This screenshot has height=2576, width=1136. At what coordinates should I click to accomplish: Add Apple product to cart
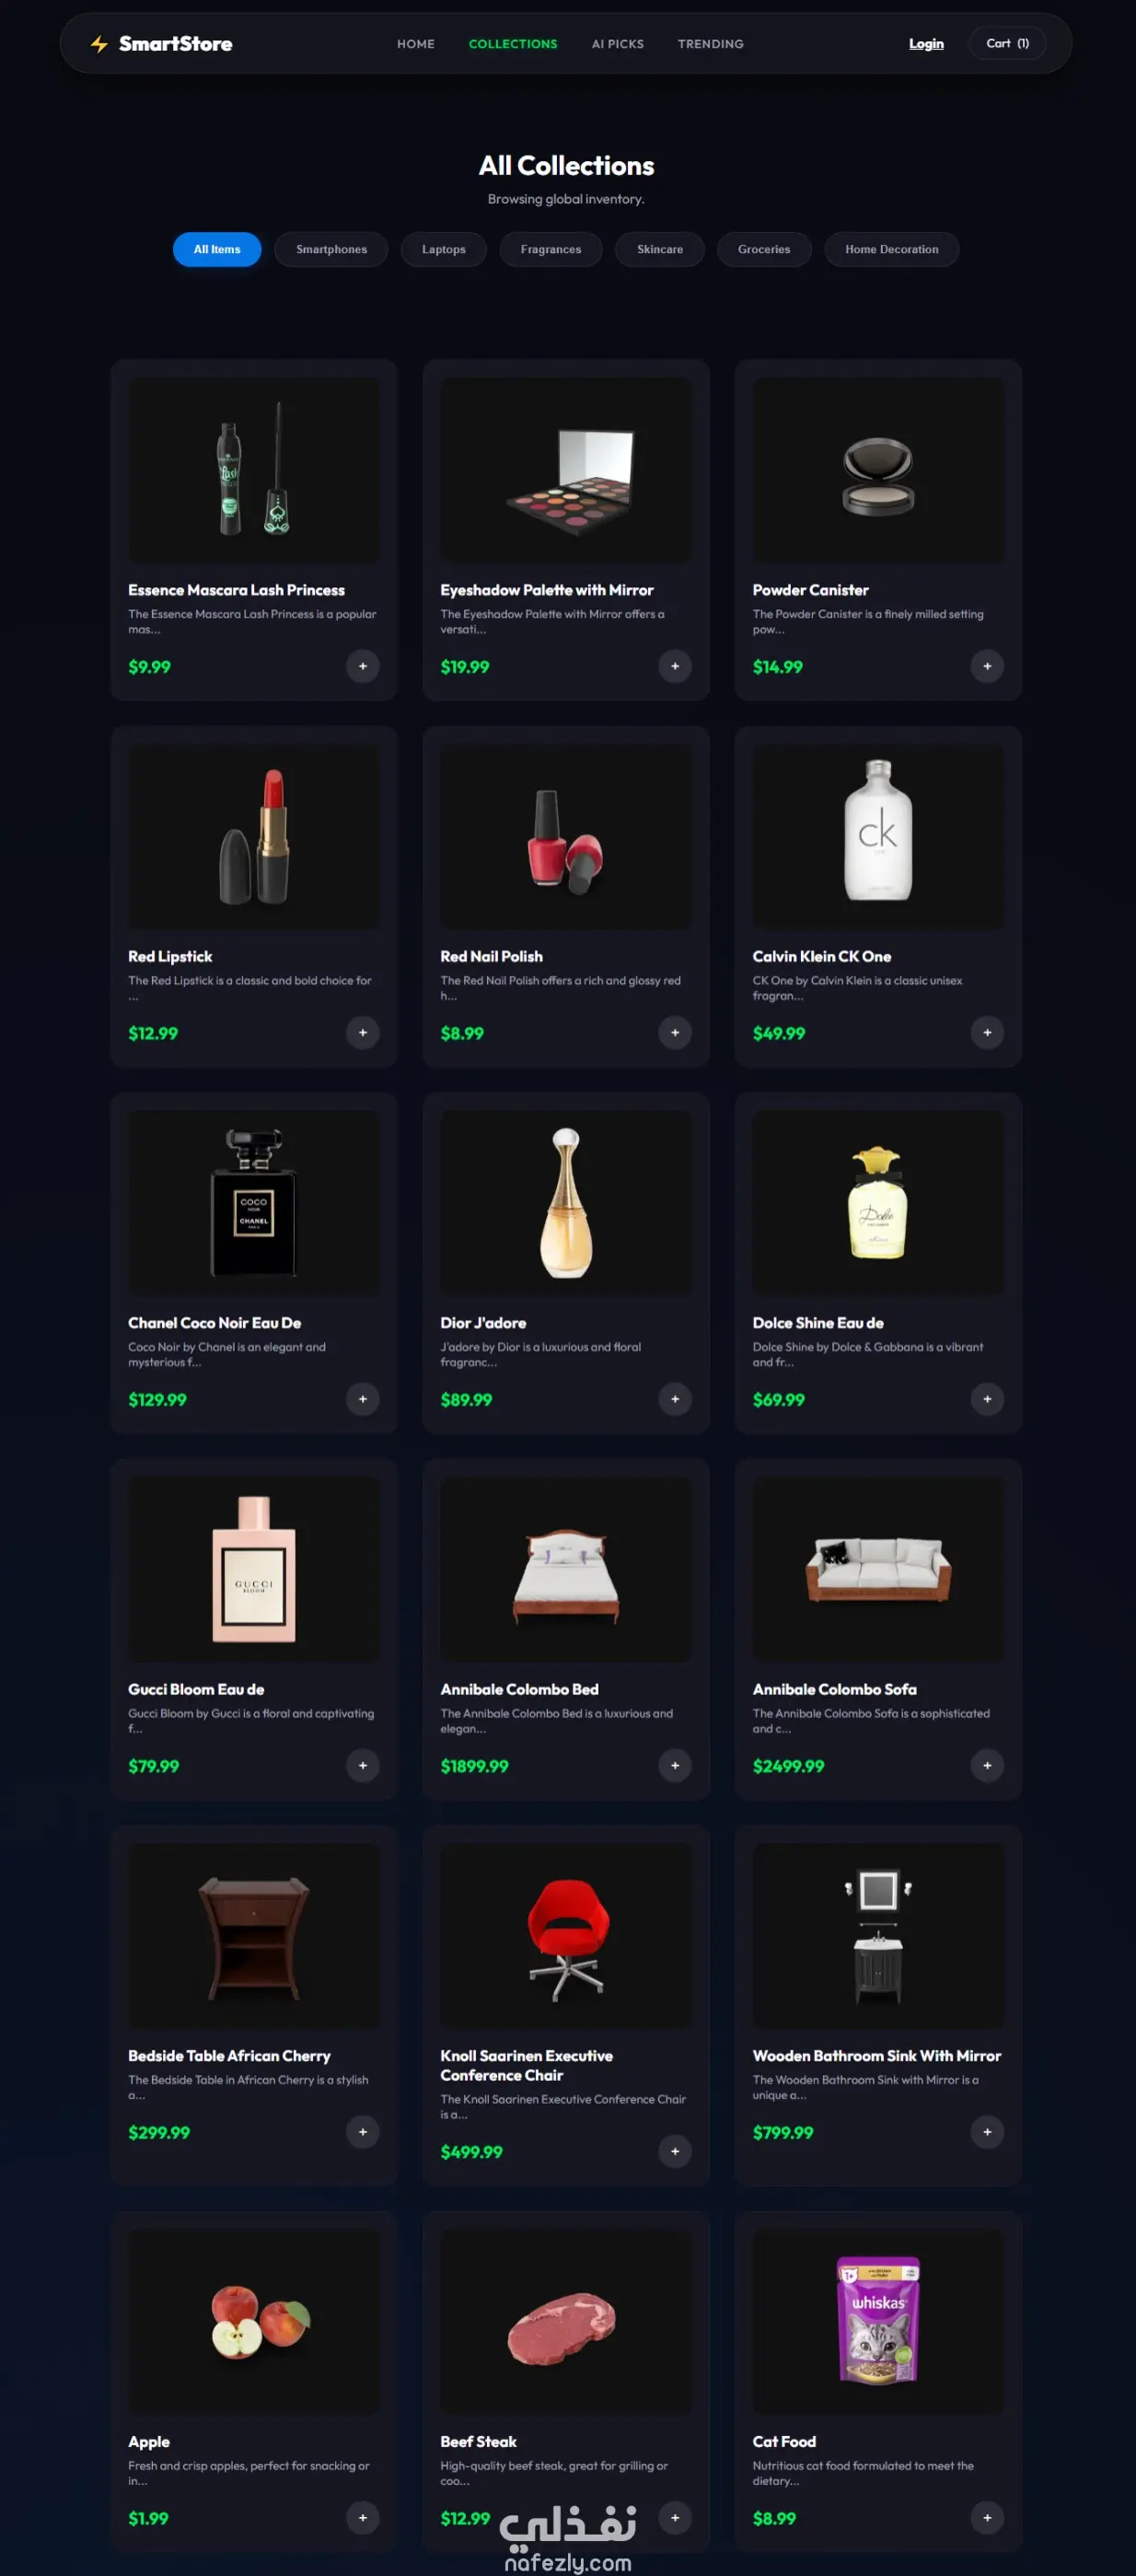coord(362,2517)
